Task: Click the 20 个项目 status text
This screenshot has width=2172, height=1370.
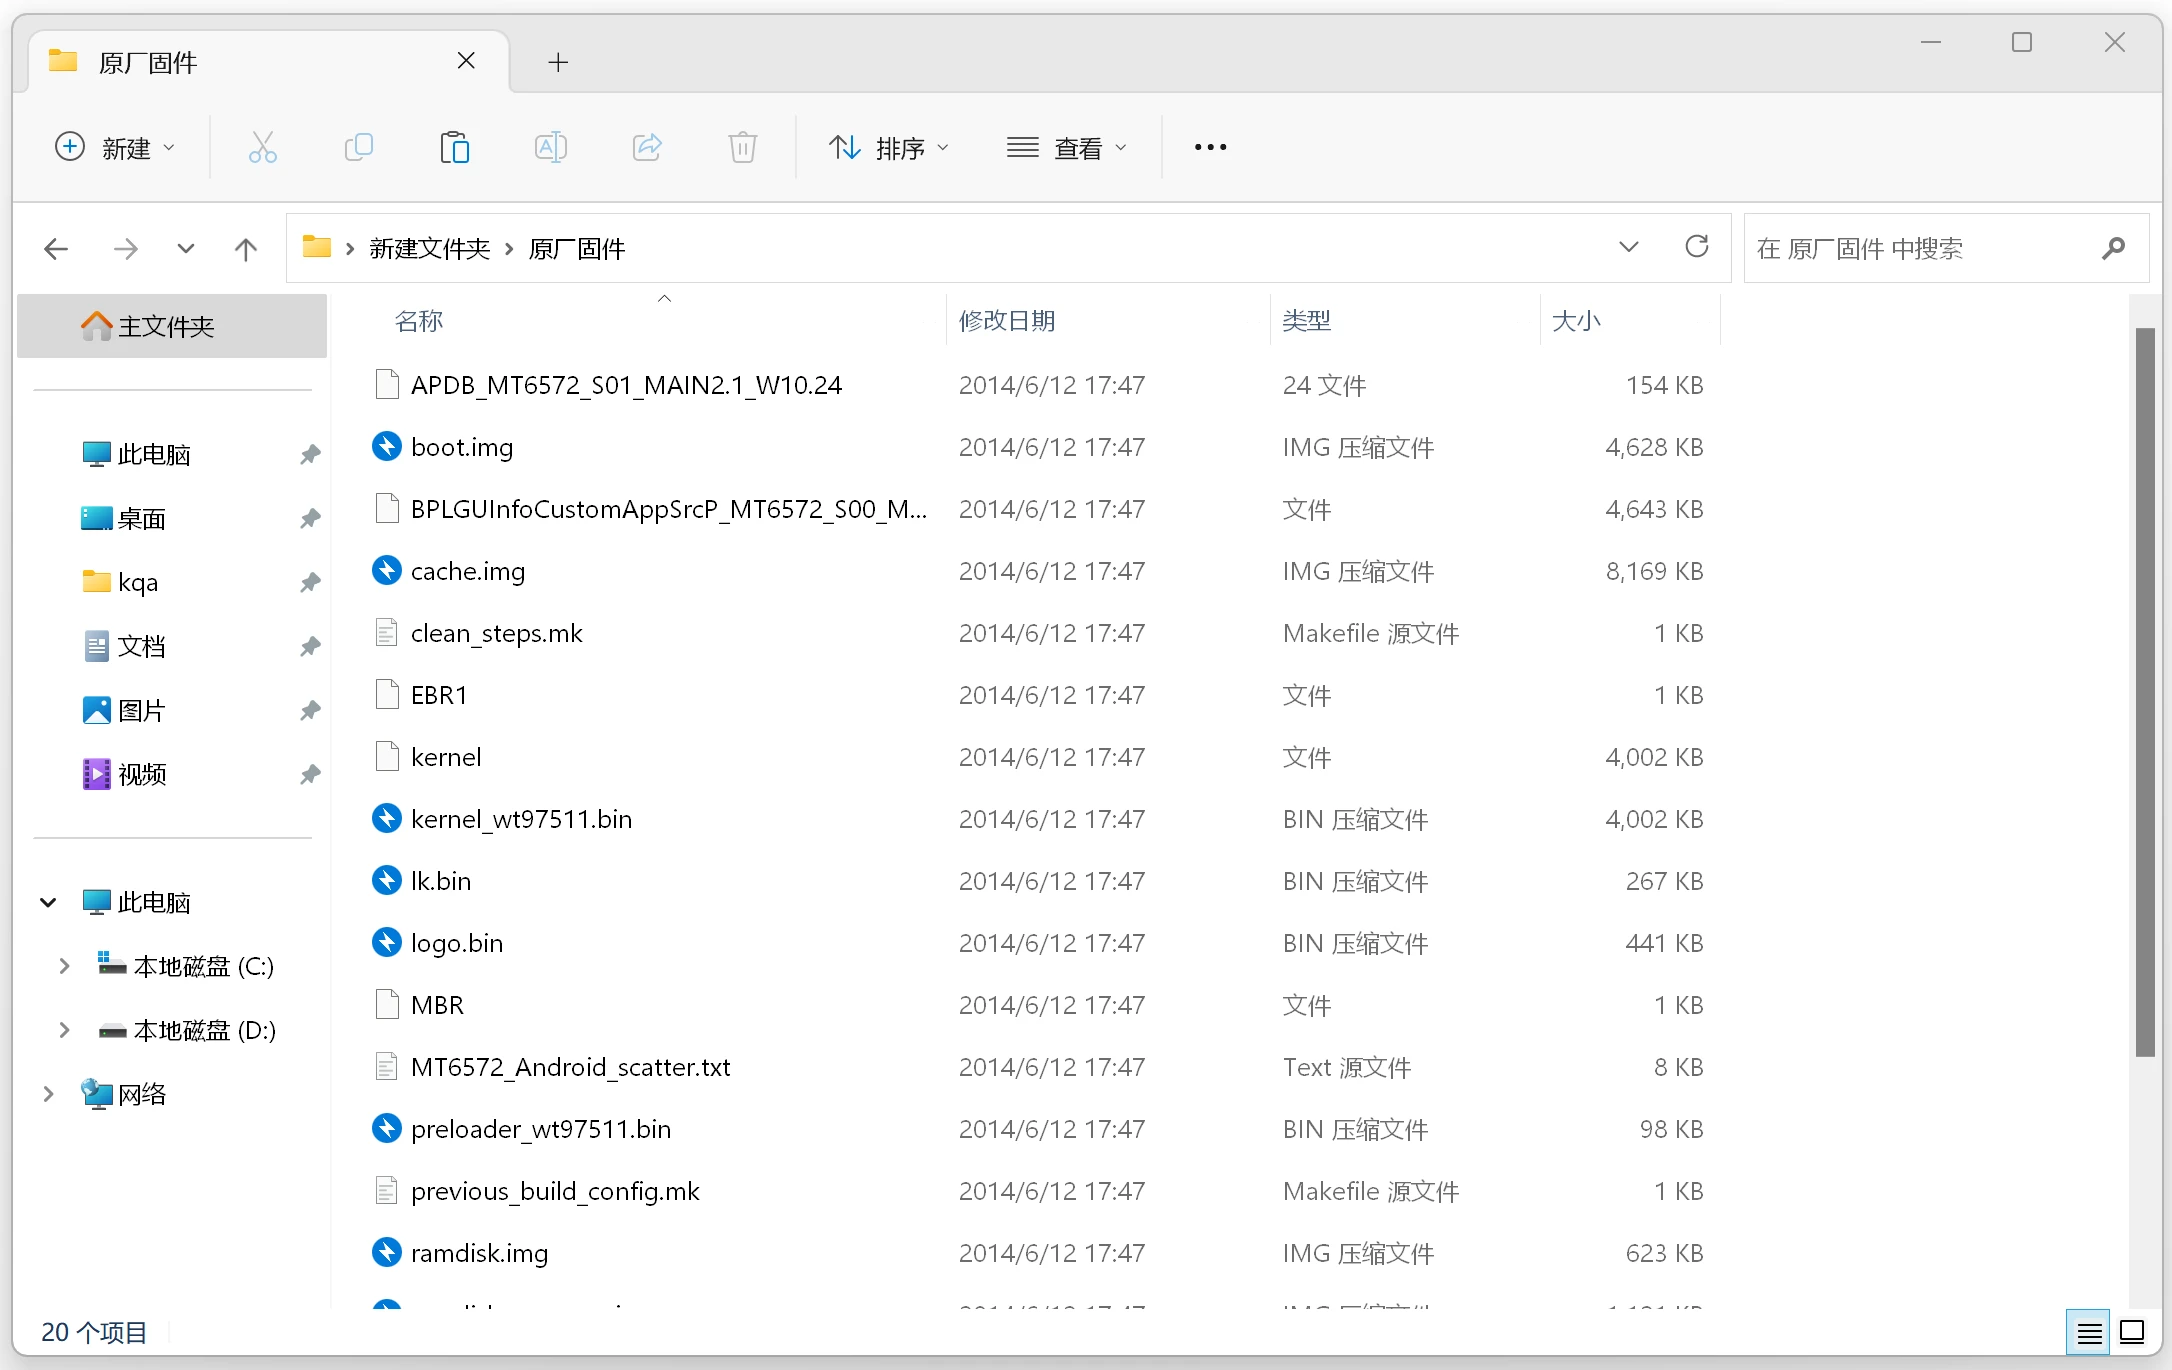Action: tap(94, 1332)
